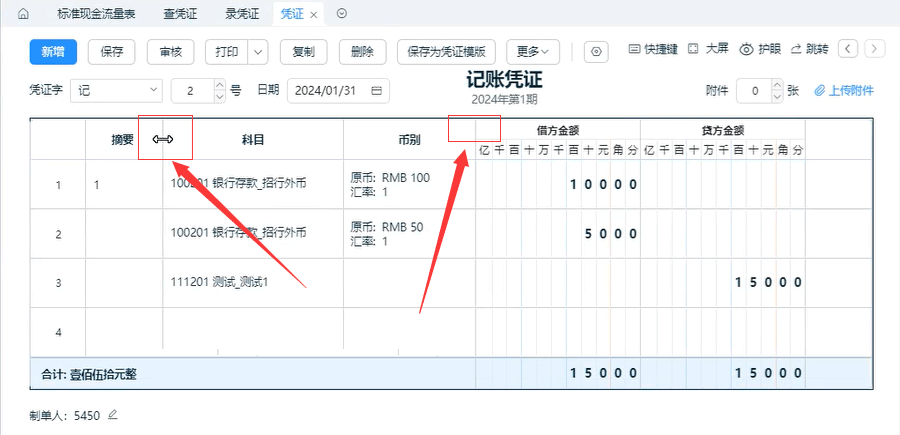Click the voucher number input field
Image resolution: width=900 pixels, height=435 pixels.
193,91
